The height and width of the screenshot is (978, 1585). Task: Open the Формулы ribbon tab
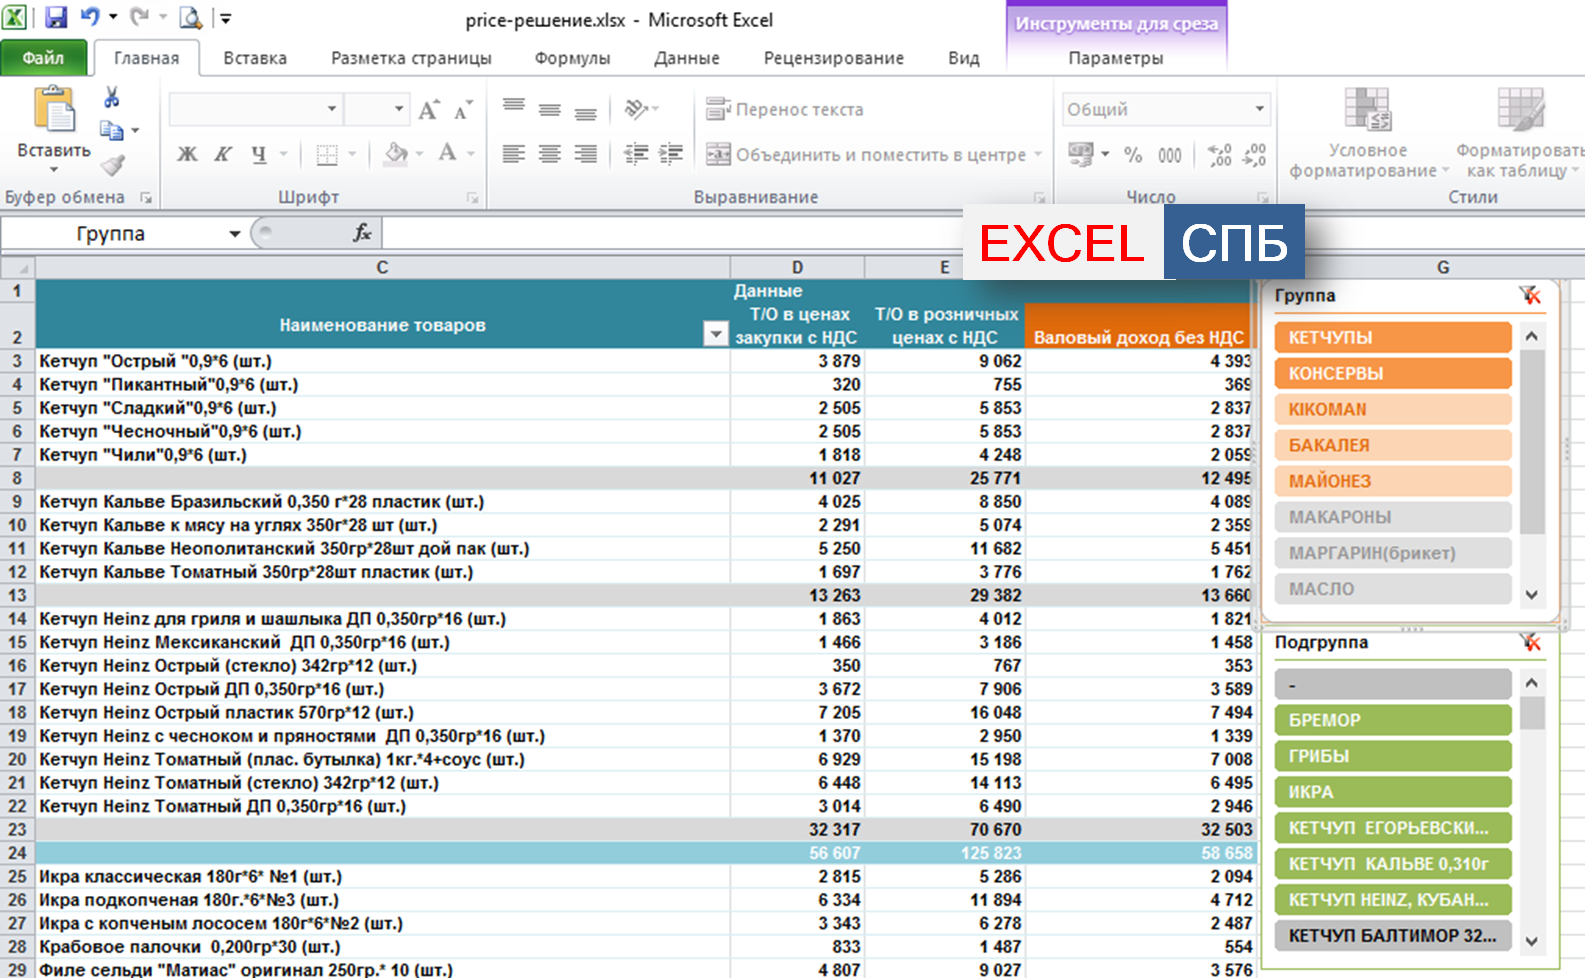click(572, 58)
